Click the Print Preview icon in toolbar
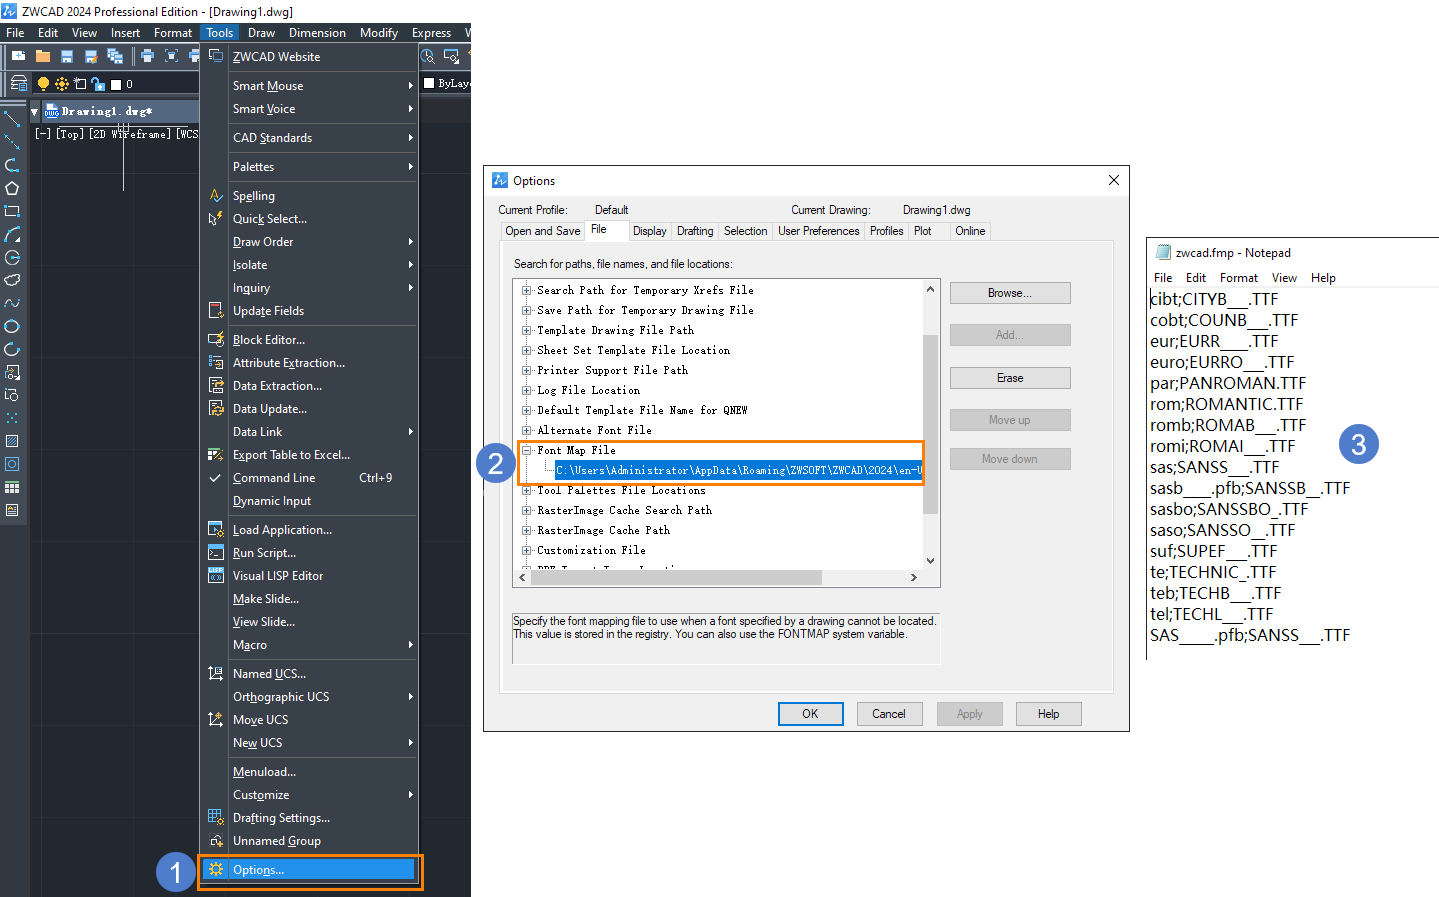The image size is (1439, 897). pos(171,56)
